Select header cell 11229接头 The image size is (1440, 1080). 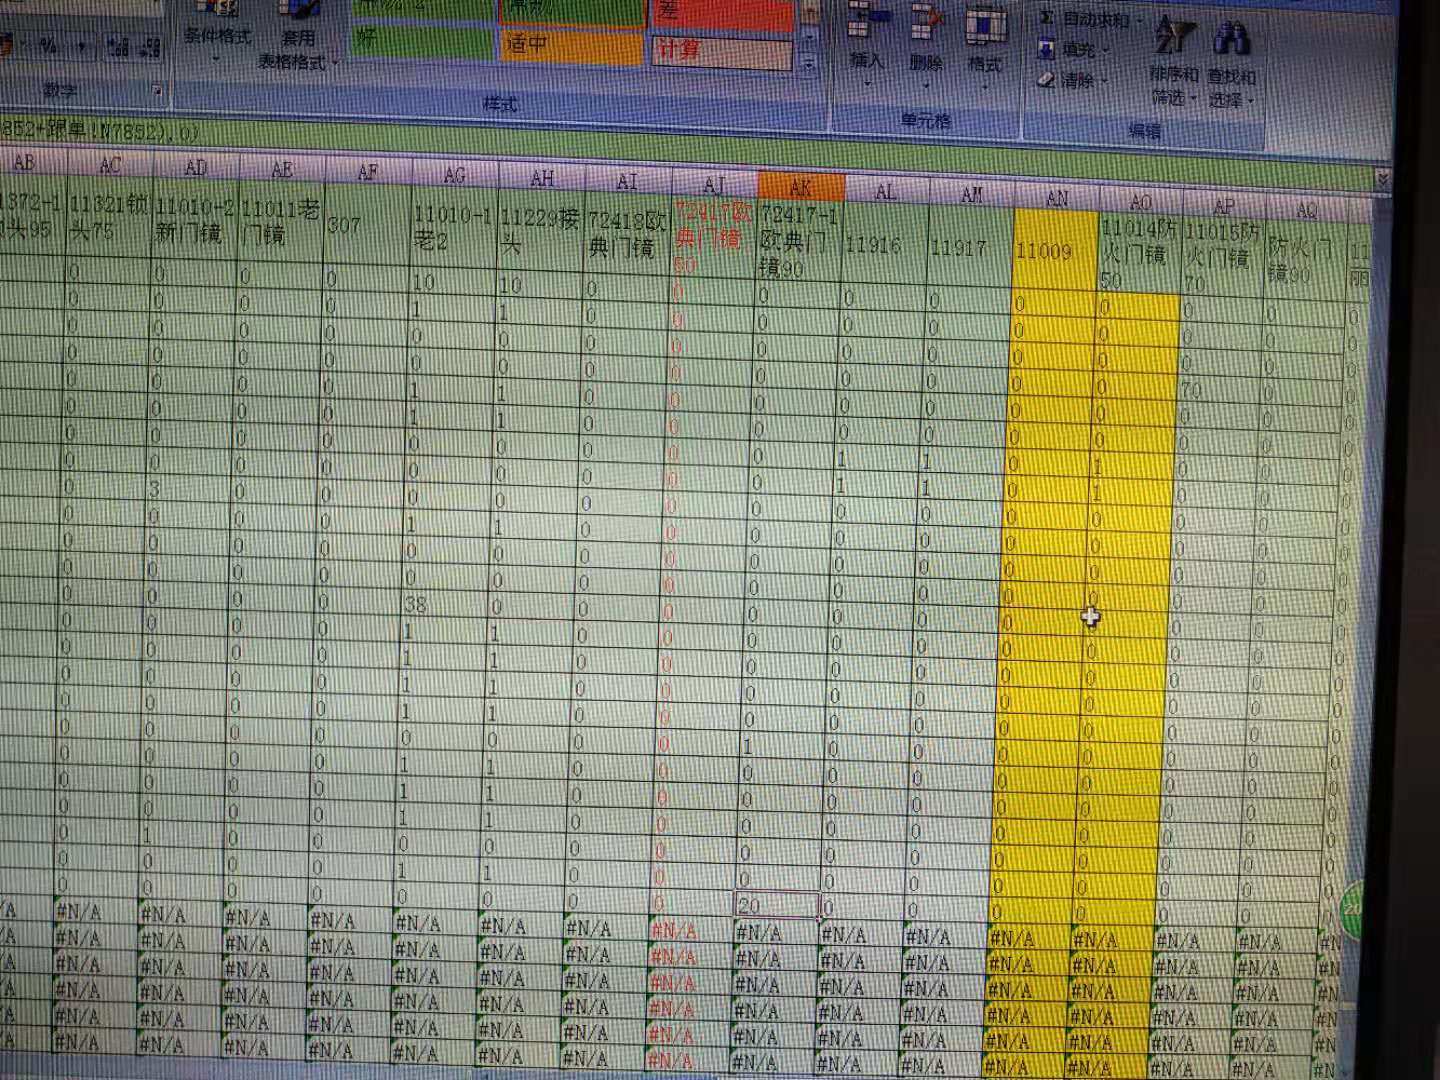click(540, 232)
